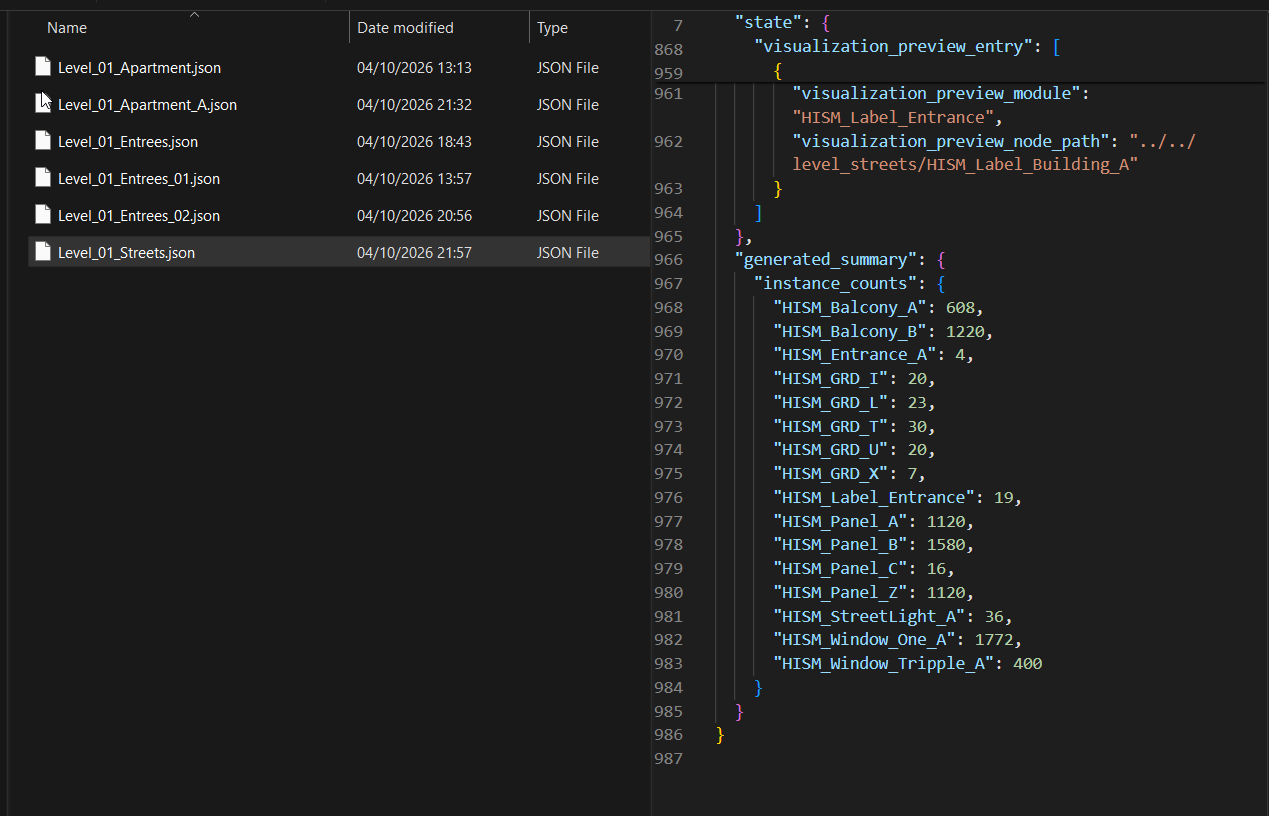Click the "instance_counts" key
Image resolution: width=1269 pixels, height=816 pixels.
click(x=836, y=283)
